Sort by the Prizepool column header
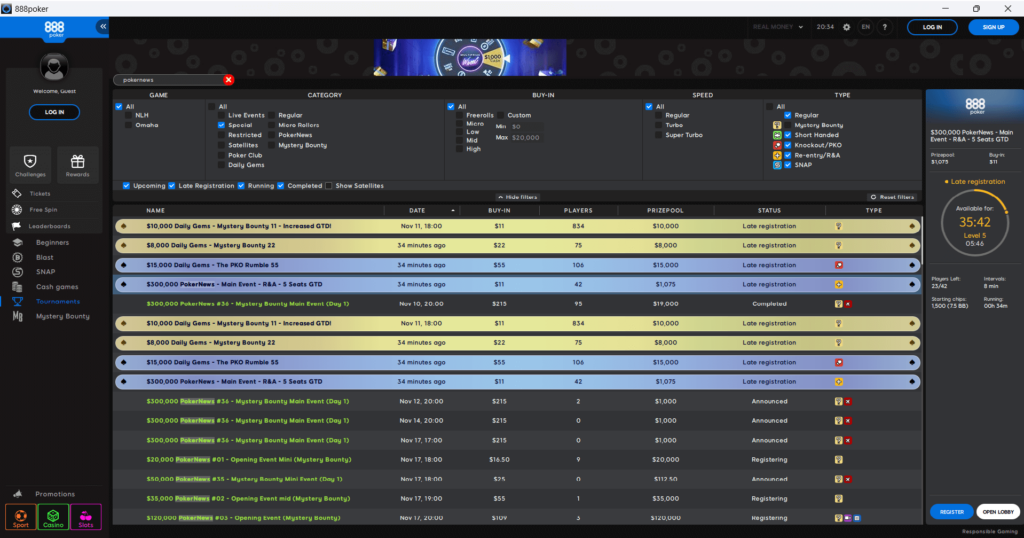Screen dimensions: 1024x538 665,211
